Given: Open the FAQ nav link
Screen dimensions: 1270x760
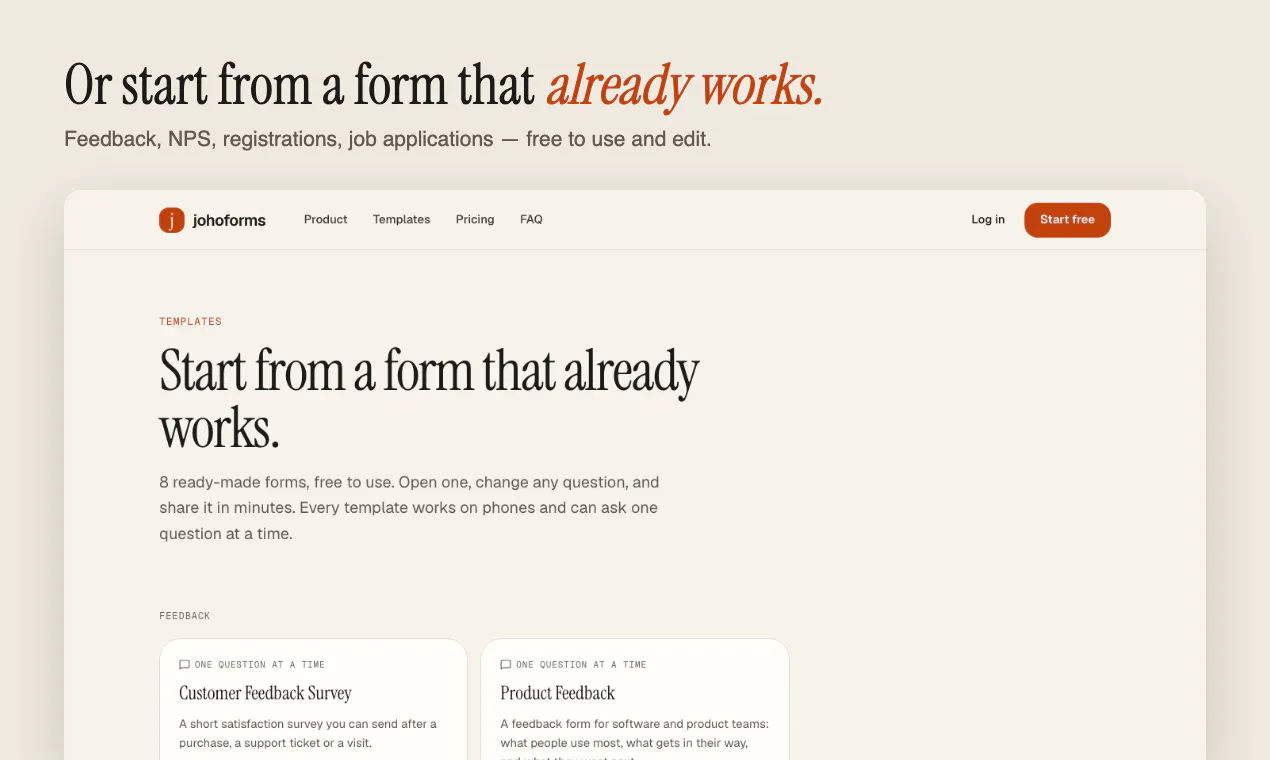Looking at the screenshot, I should pos(531,219).
